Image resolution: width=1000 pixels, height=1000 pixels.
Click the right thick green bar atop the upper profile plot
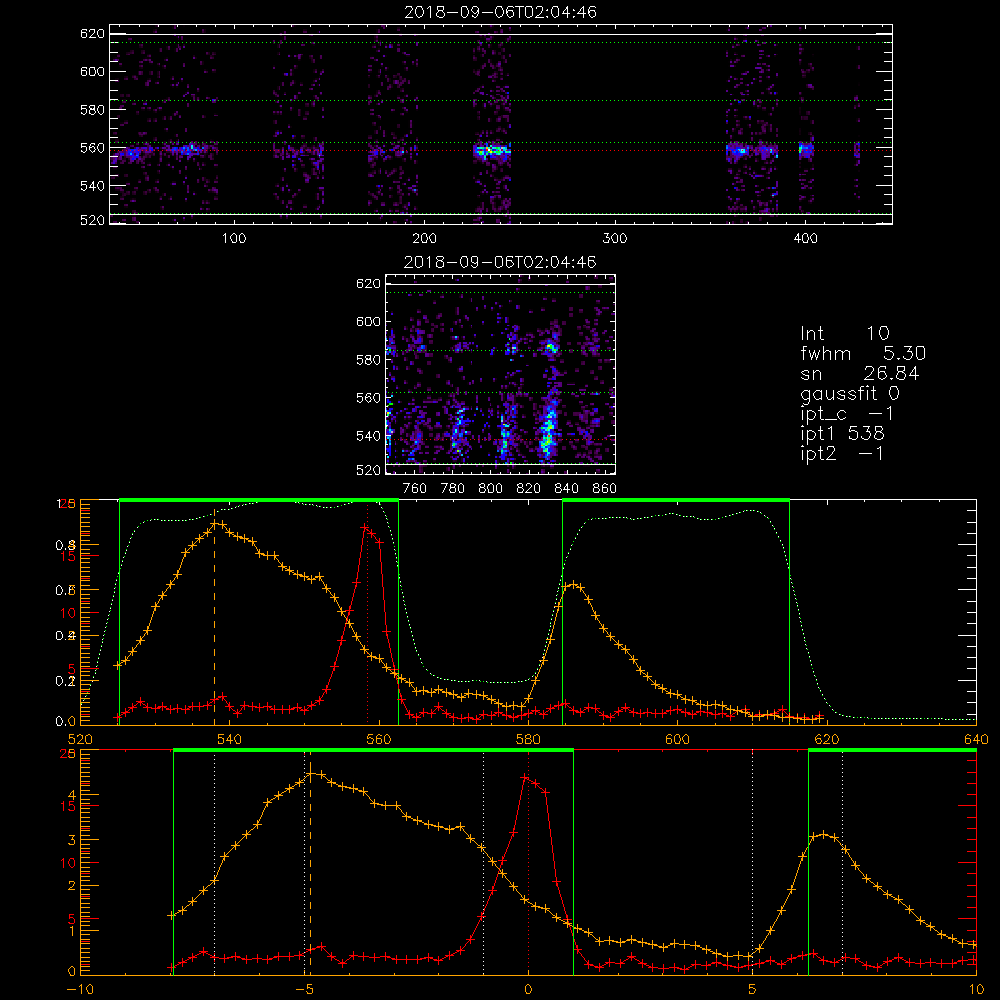(676, 501)
